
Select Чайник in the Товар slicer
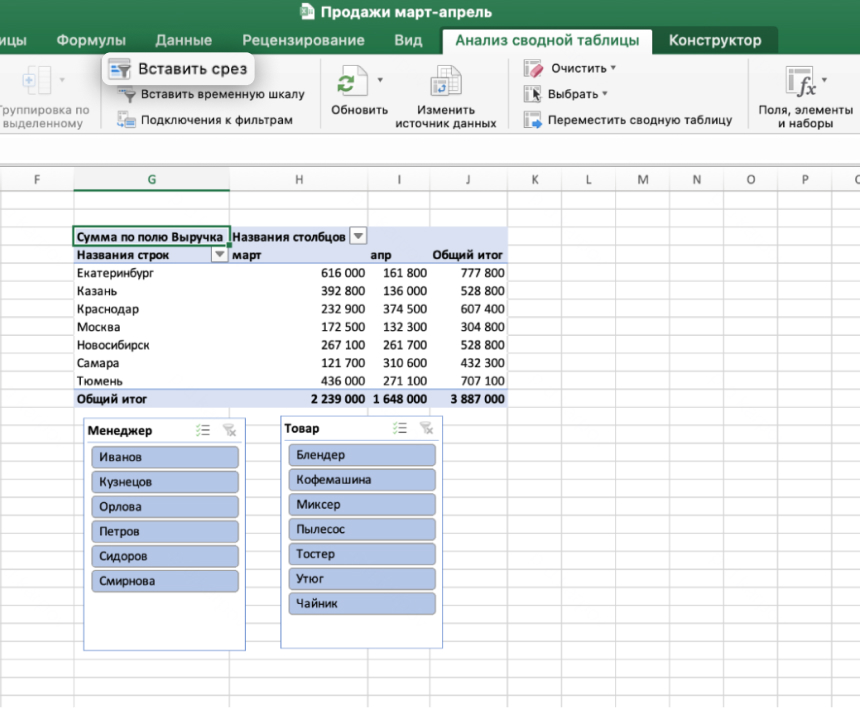[362, 603]
